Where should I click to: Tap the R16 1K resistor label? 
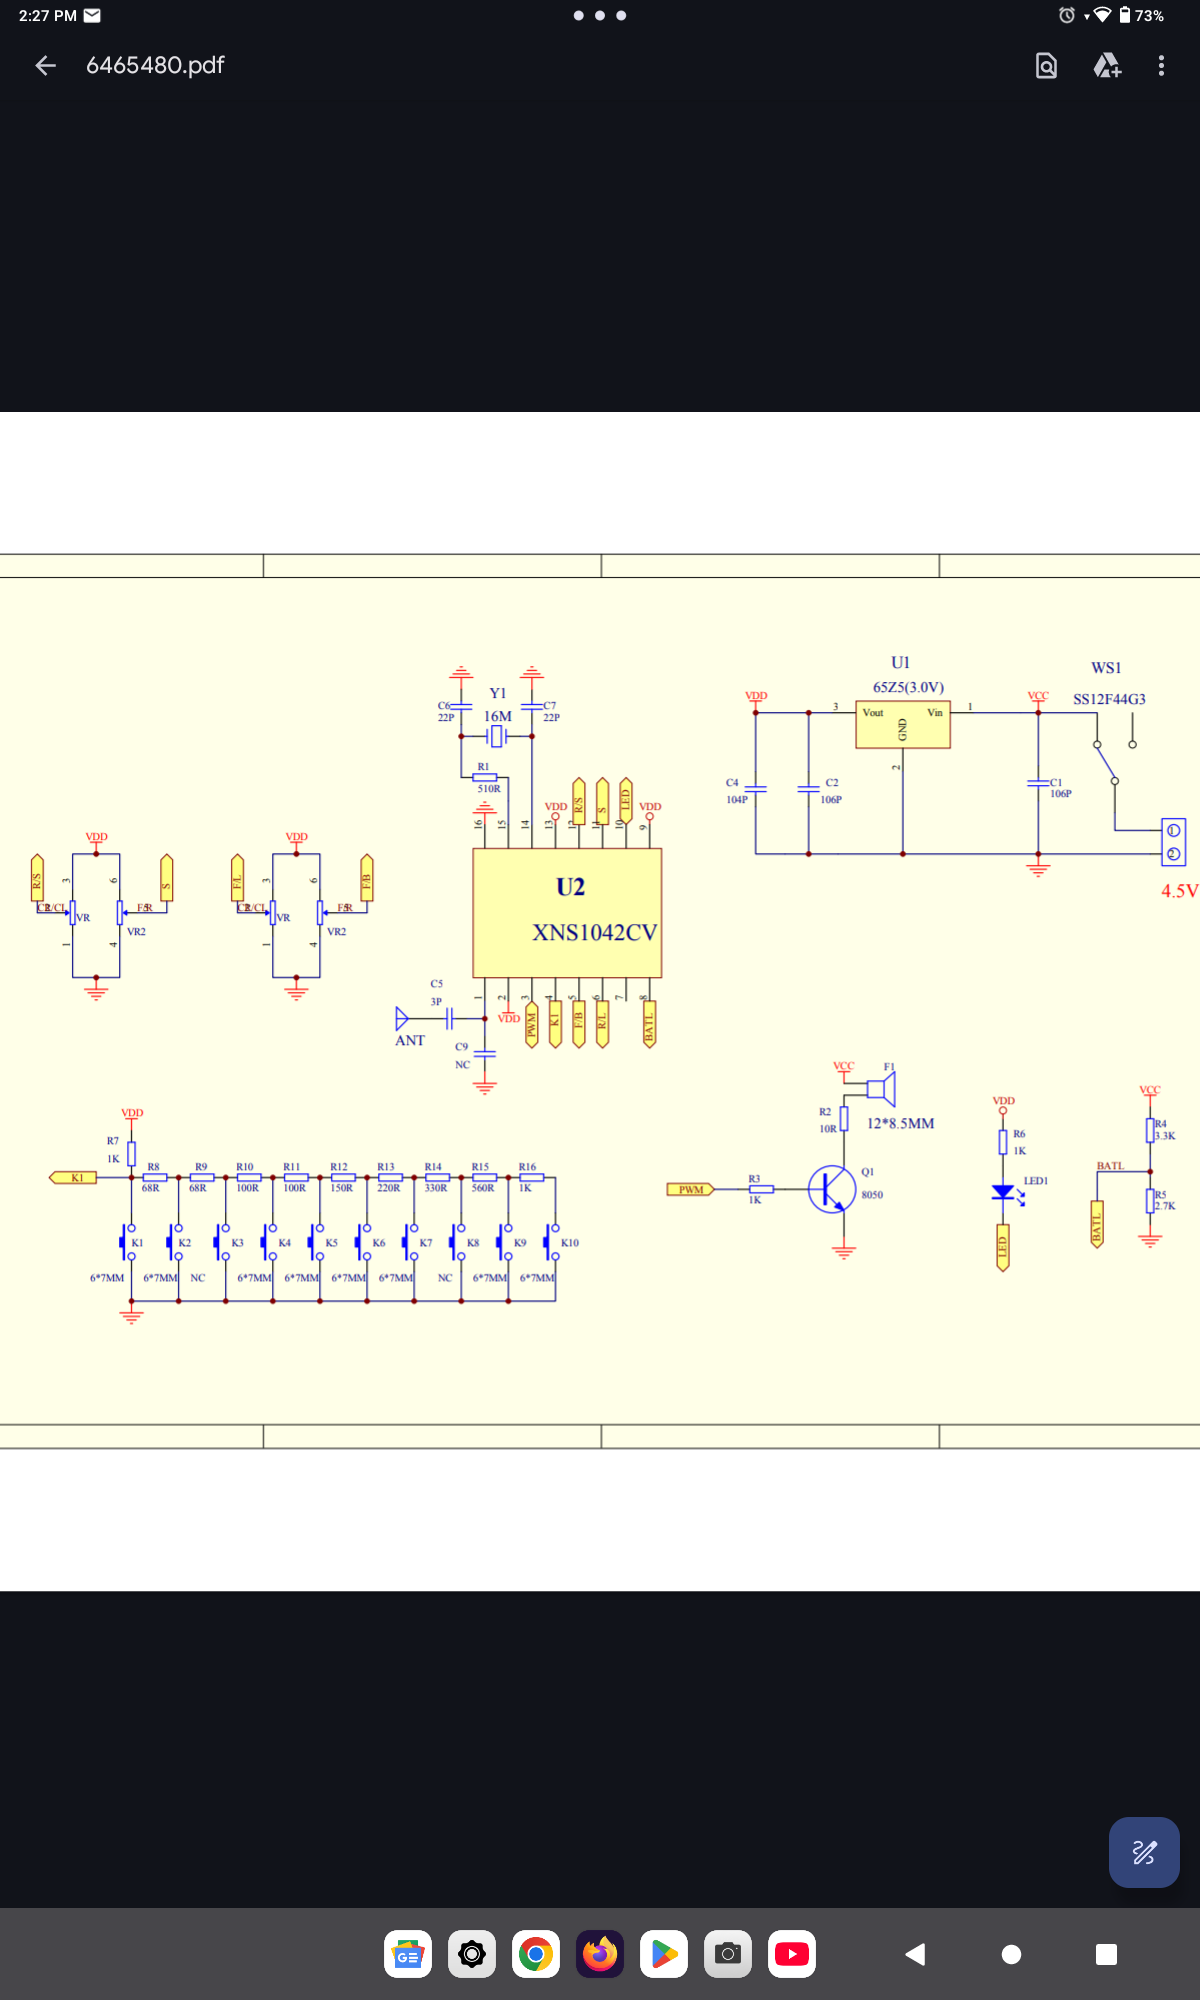tap(527, 1177)
